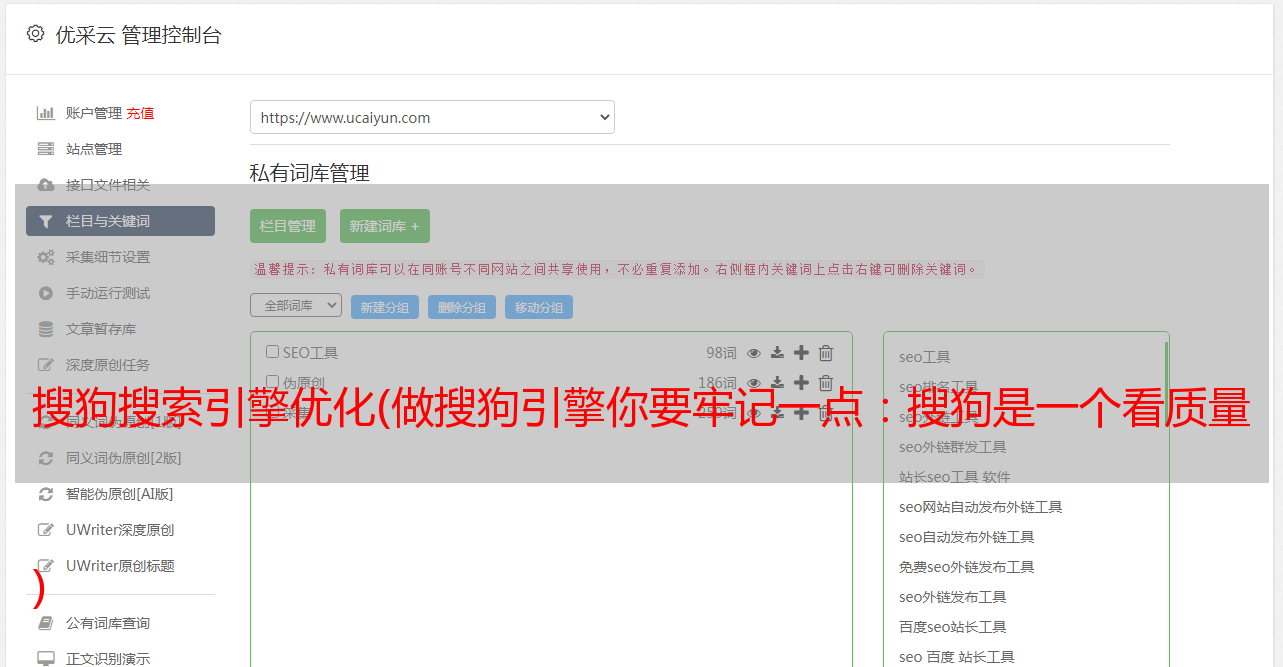The width and height of the screenshot is (1283, 667).
Task: Click the 新建分组 button
Action: coord(385,307)
